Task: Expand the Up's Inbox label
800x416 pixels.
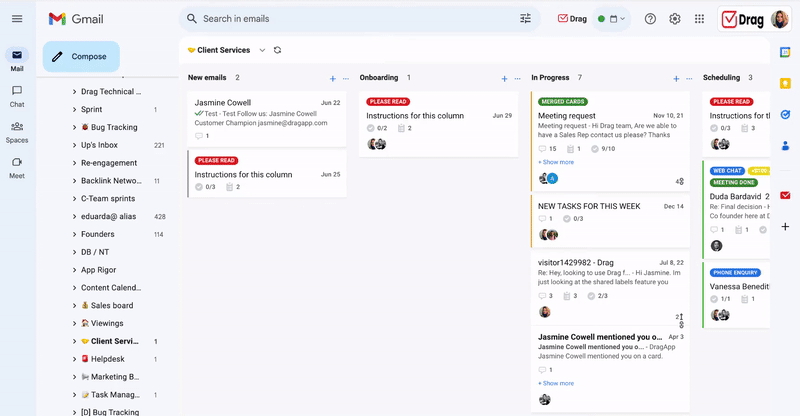Action: 74,145
